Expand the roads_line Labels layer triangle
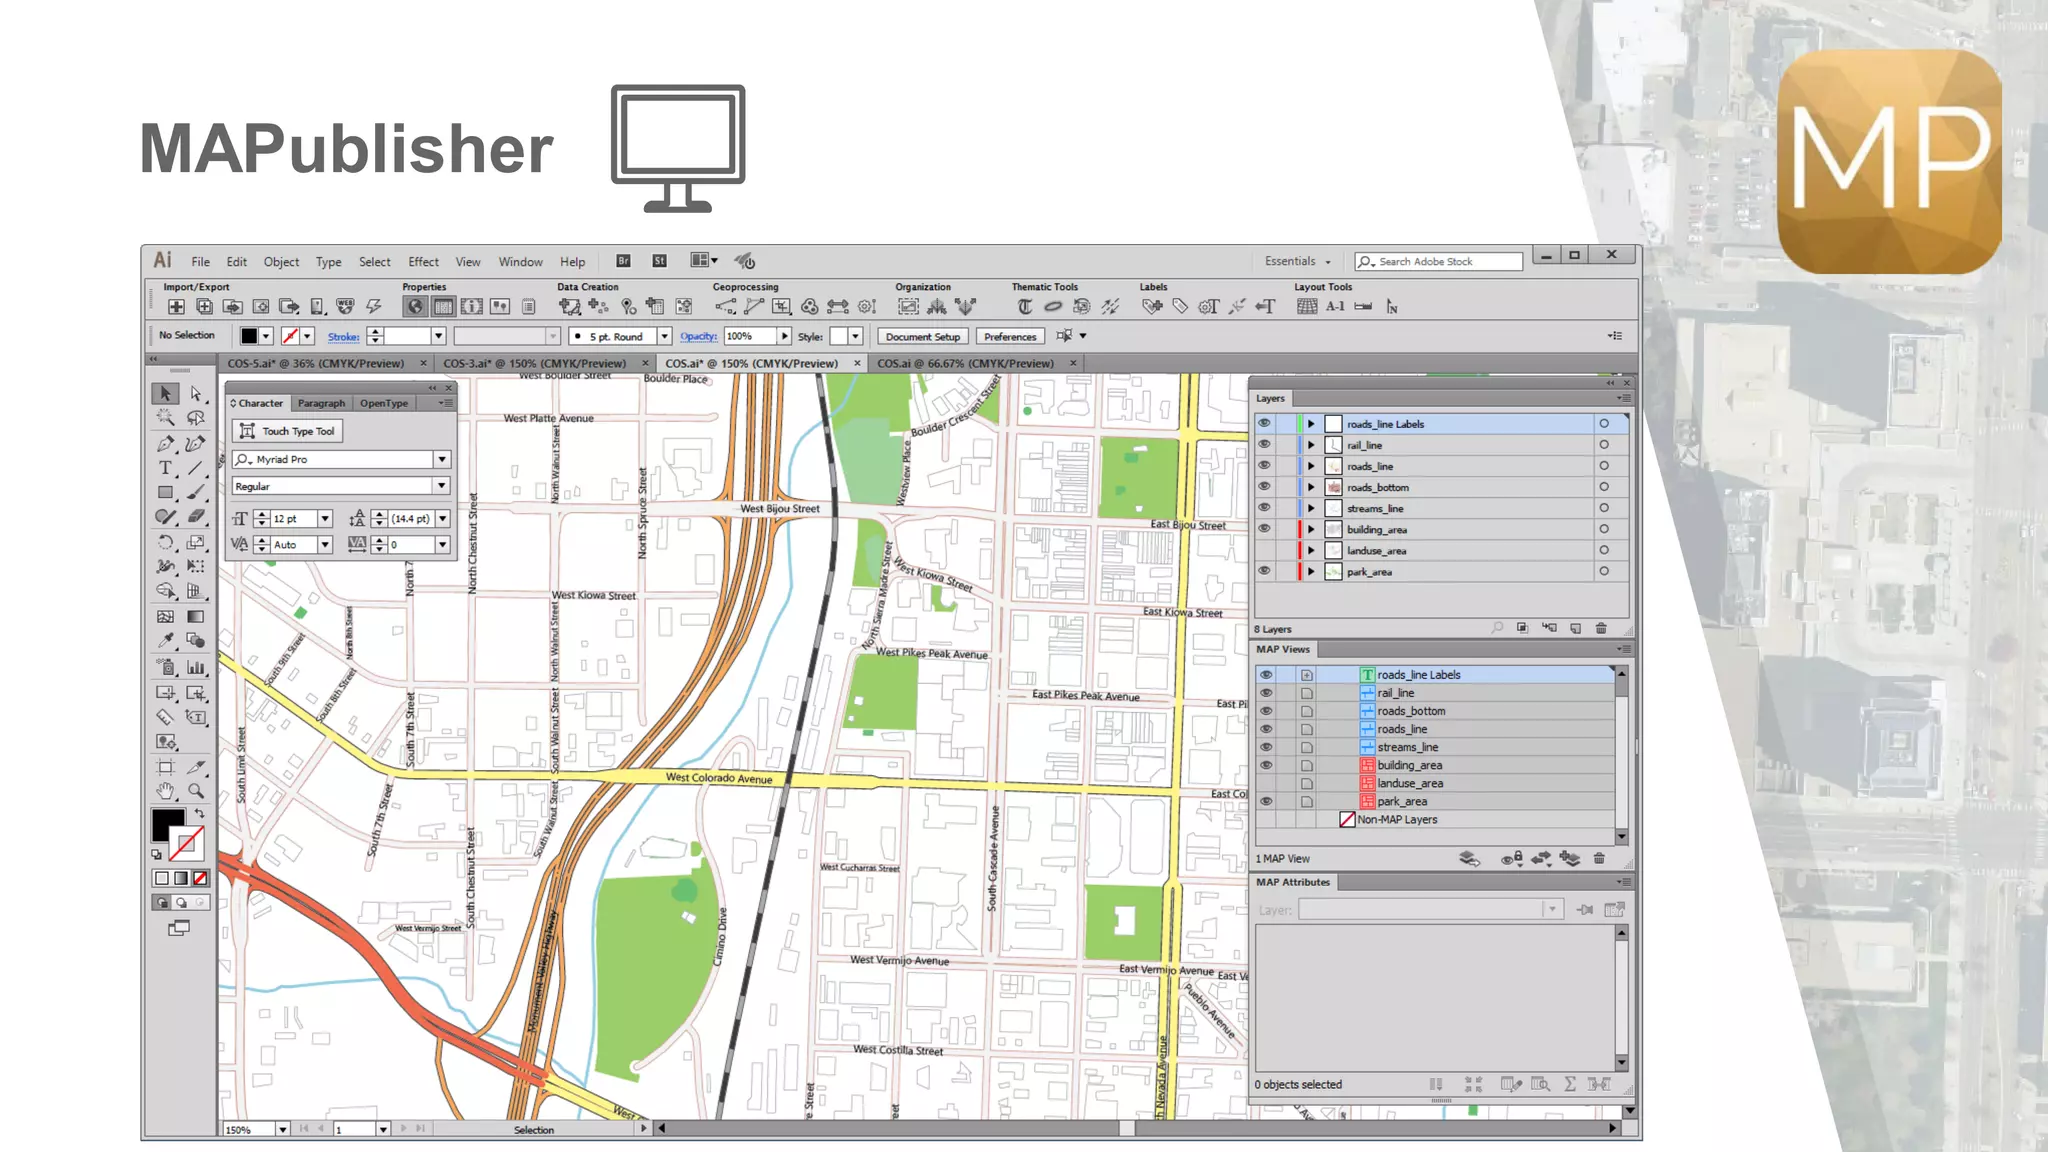This screenshot has width=2048, height=1152. (x=1311, y=424)
